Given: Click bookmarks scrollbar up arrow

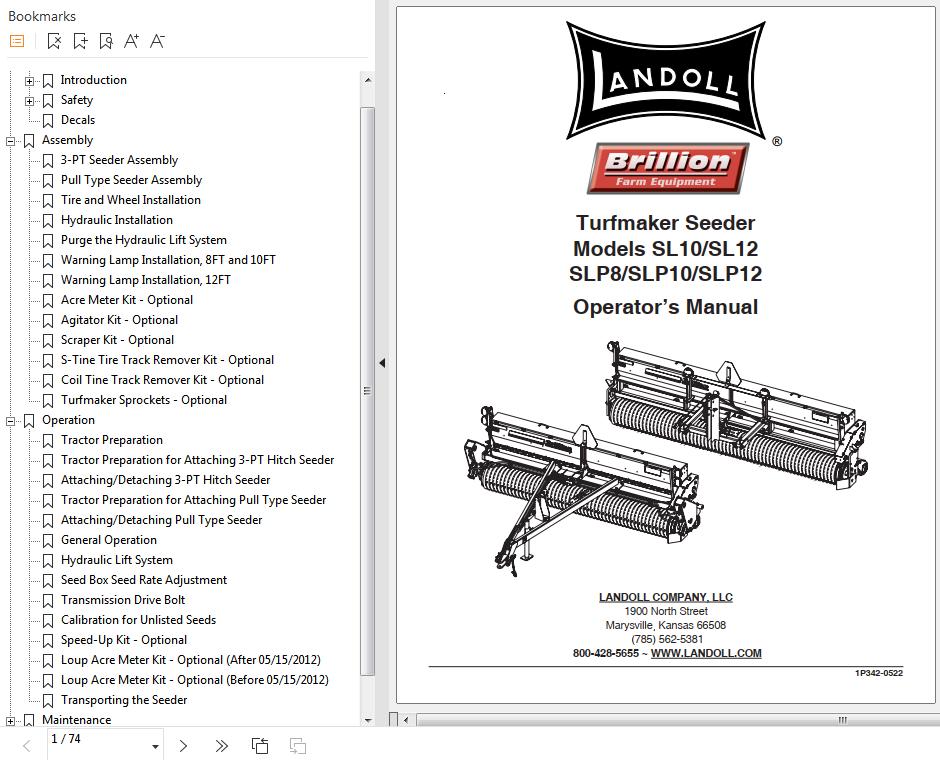Looking at the screenshot, I should (x=368, y=80).
